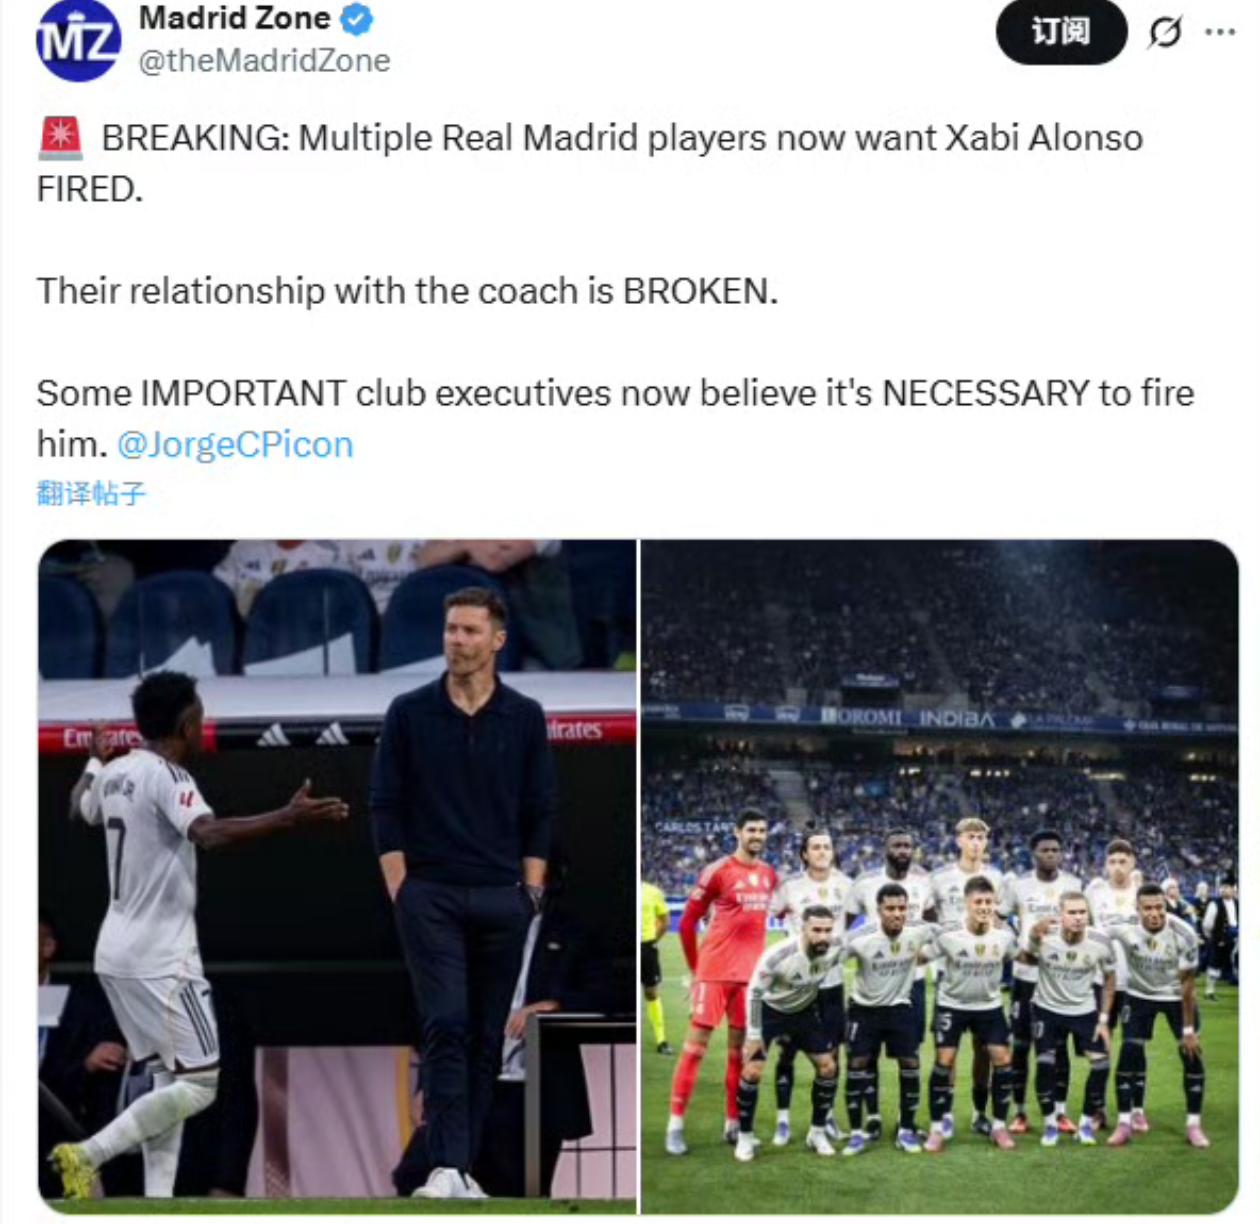Open the three-dot more options menu
The height and width of the screenshot is (1224, 1260).
(x=1220, y=32)
